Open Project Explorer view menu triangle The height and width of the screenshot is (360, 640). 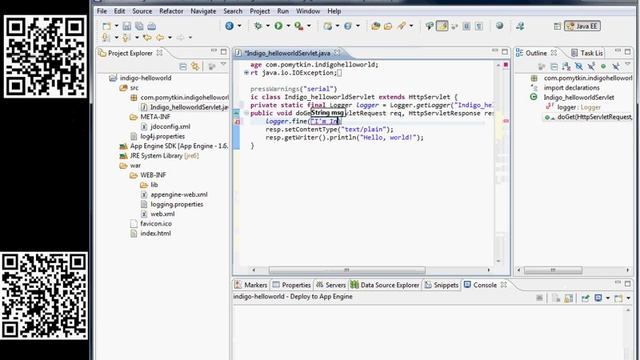(x=223, y=64)
